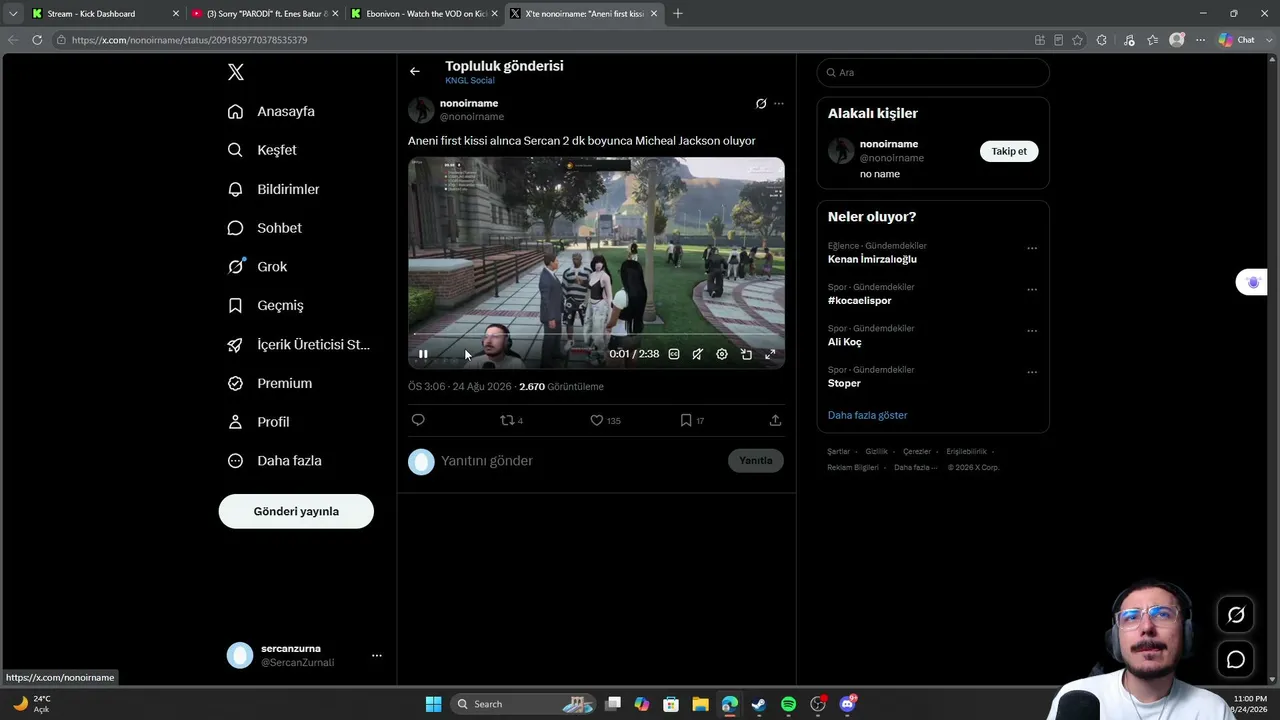
Task: Reload the page
Action: [37, 40]
